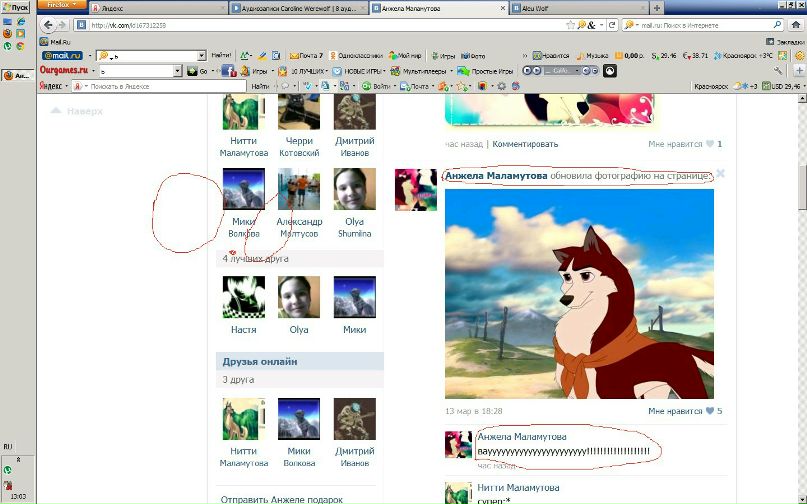Click the @mail.ru logo button
Viewport: 807px width, 504px height.
tap(62, 56)
